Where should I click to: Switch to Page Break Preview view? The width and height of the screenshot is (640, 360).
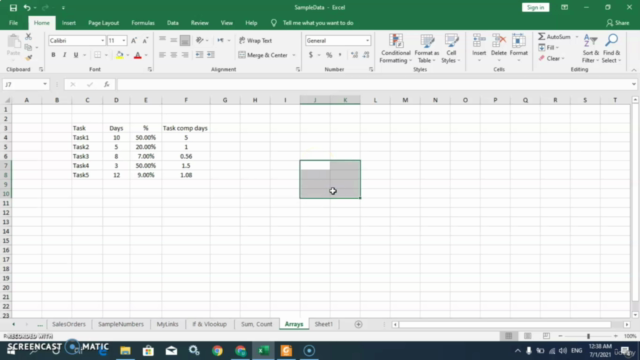click(546, 336)
